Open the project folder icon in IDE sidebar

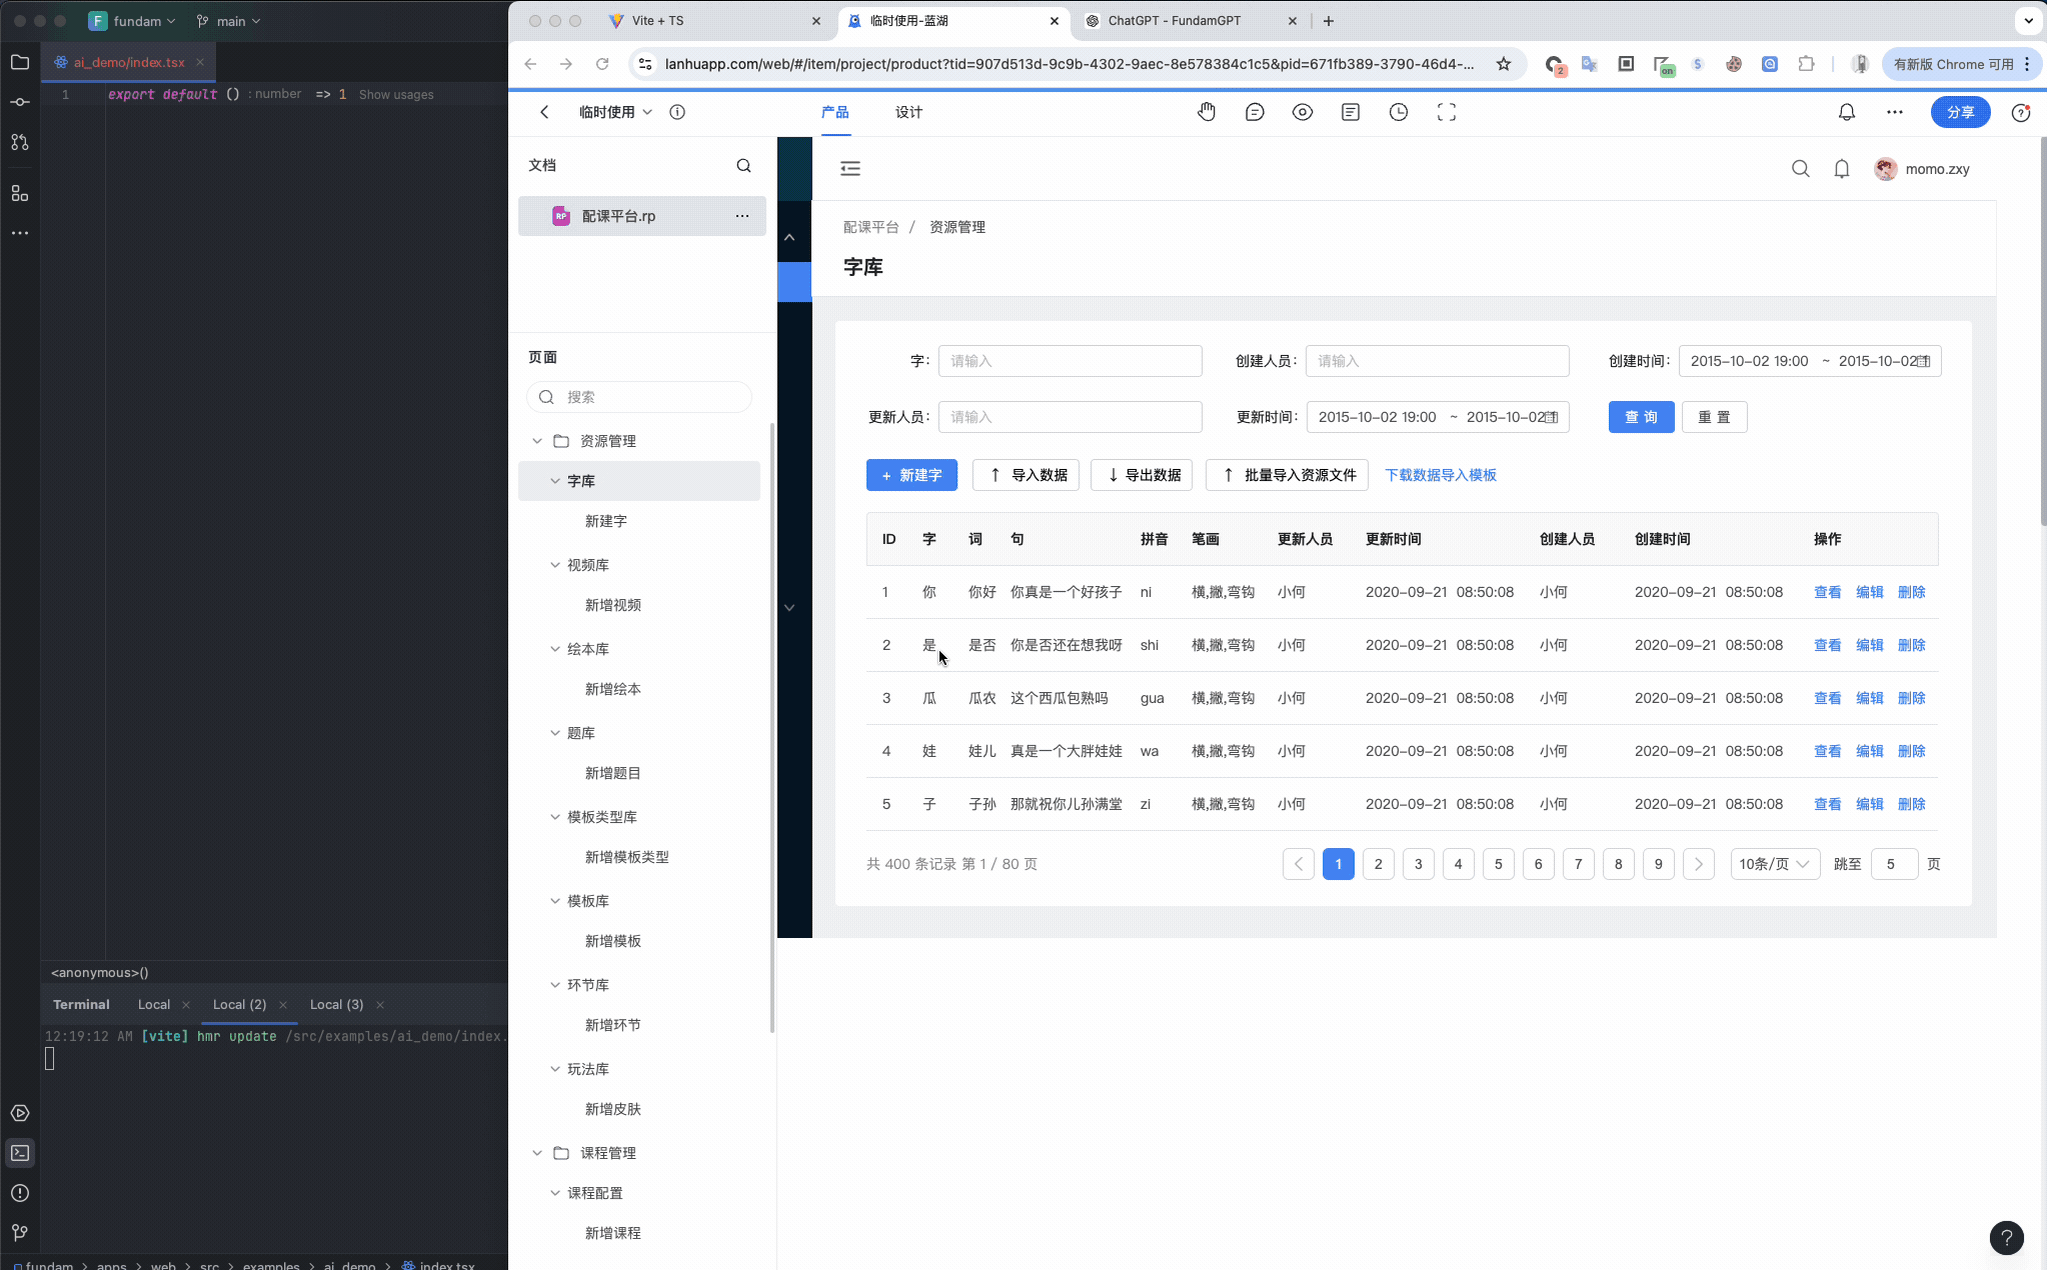coord(20,62)
